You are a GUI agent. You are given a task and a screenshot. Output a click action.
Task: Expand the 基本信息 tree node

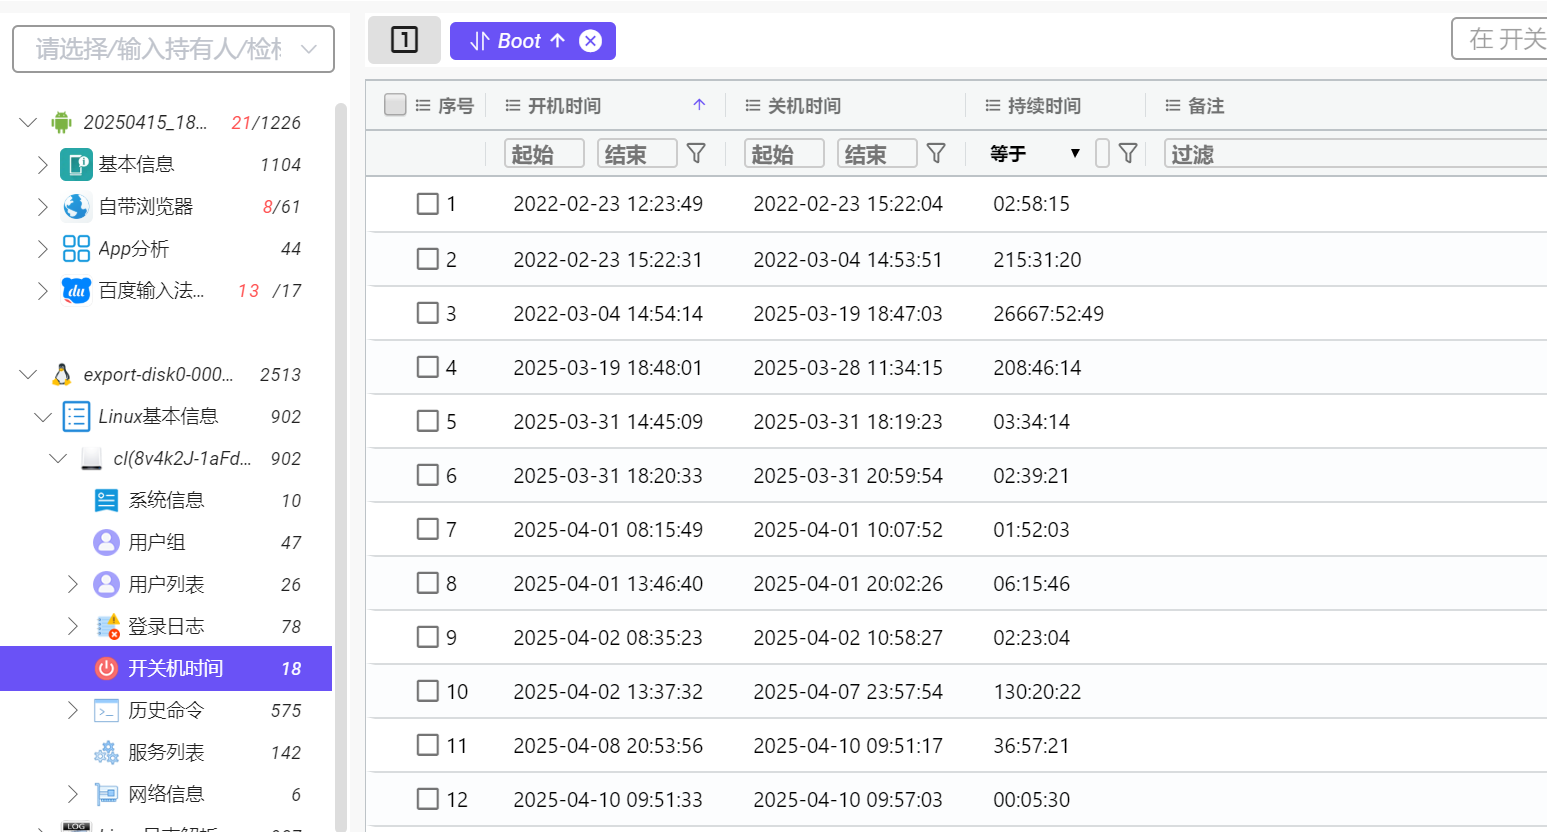[42, 164]
